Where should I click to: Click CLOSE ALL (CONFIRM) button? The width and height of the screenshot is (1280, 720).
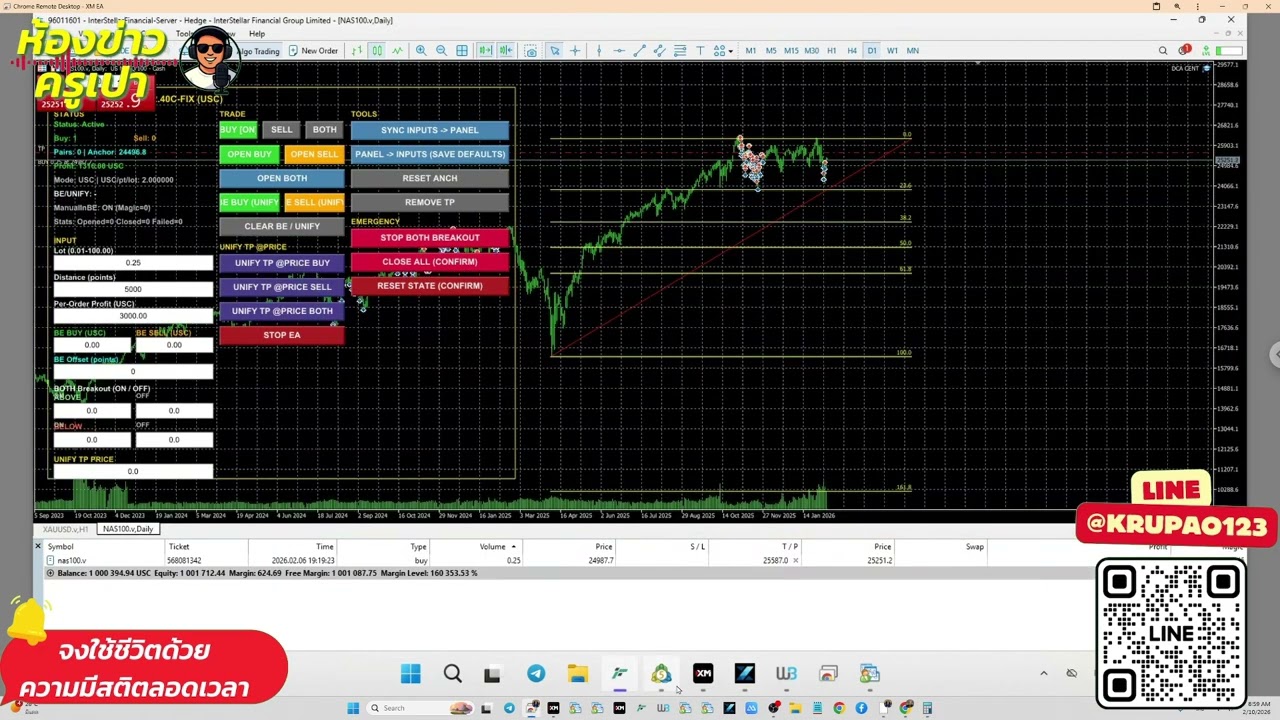coord(430,262)
